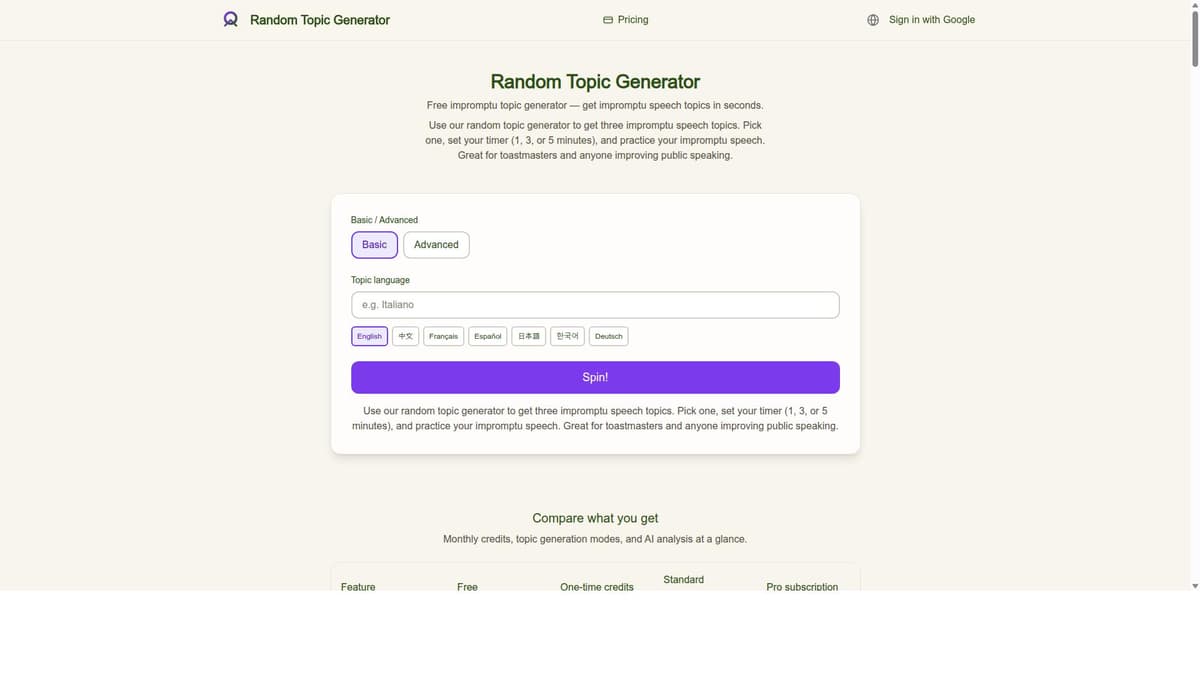Click the topic language input field

pyautogui.click(x=595, y=304)
